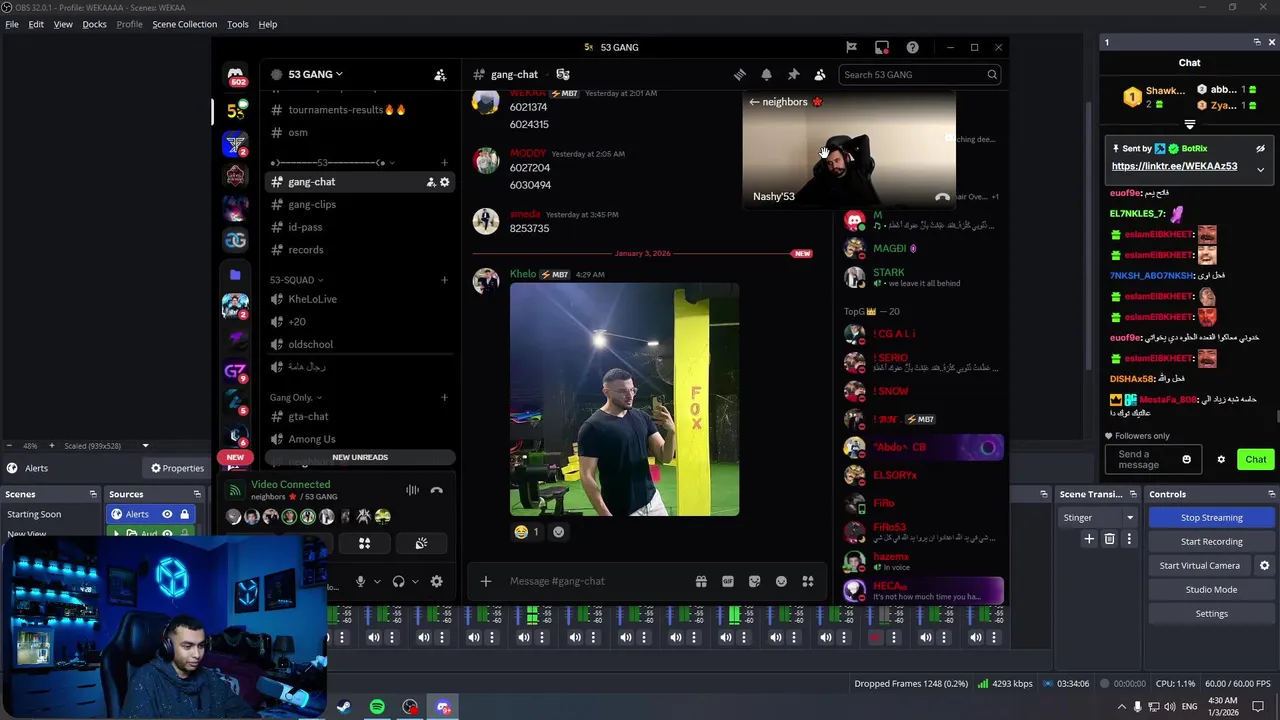Click Start Virtual Camera button
1280x720 pixels.
click(x=1199, y=565)
